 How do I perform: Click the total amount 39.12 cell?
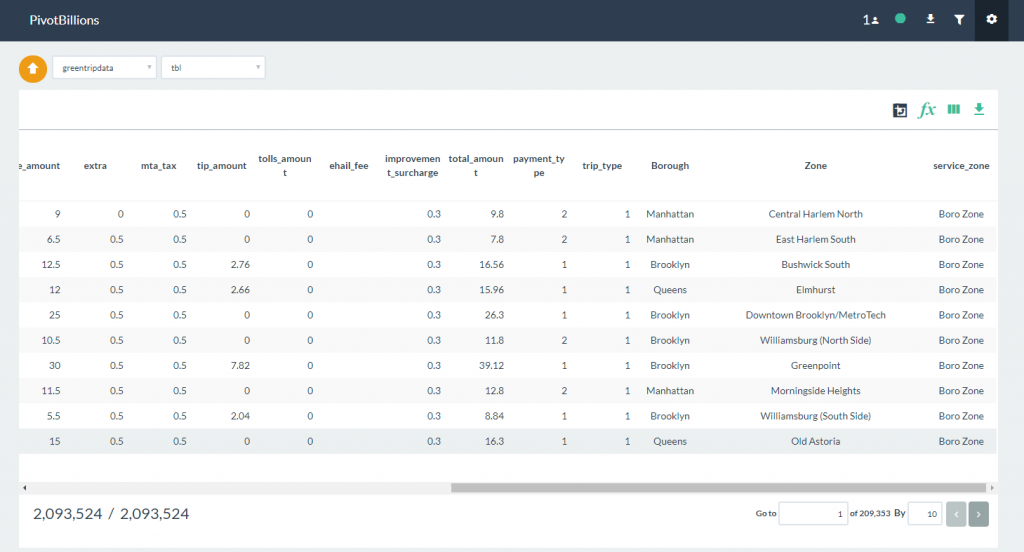pos(491,366)
